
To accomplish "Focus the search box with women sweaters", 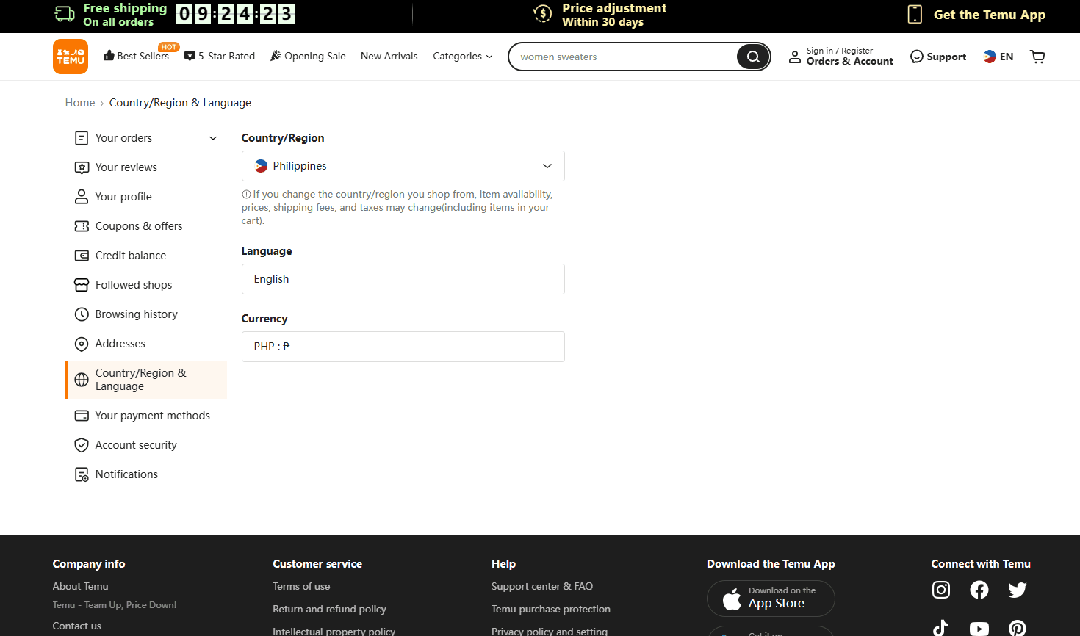I will click(x=623, y=57).
